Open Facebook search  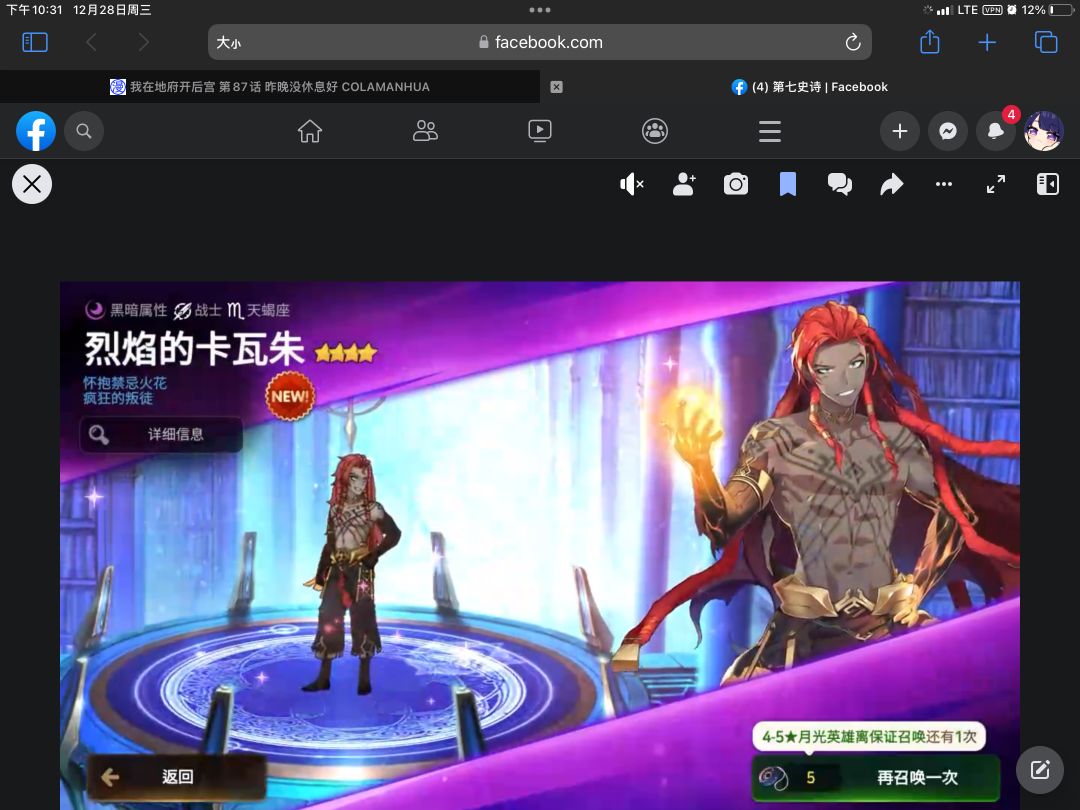coord(84,131)
